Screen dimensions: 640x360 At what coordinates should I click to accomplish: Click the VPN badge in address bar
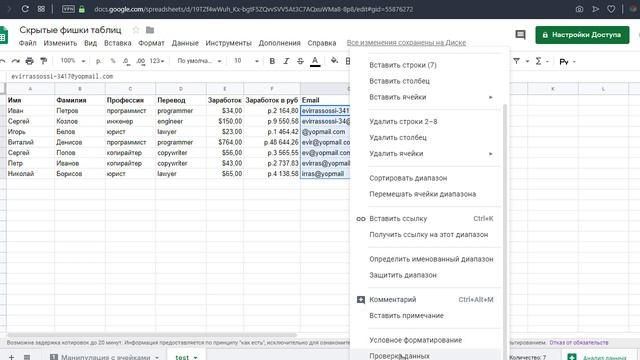[68, 9]
